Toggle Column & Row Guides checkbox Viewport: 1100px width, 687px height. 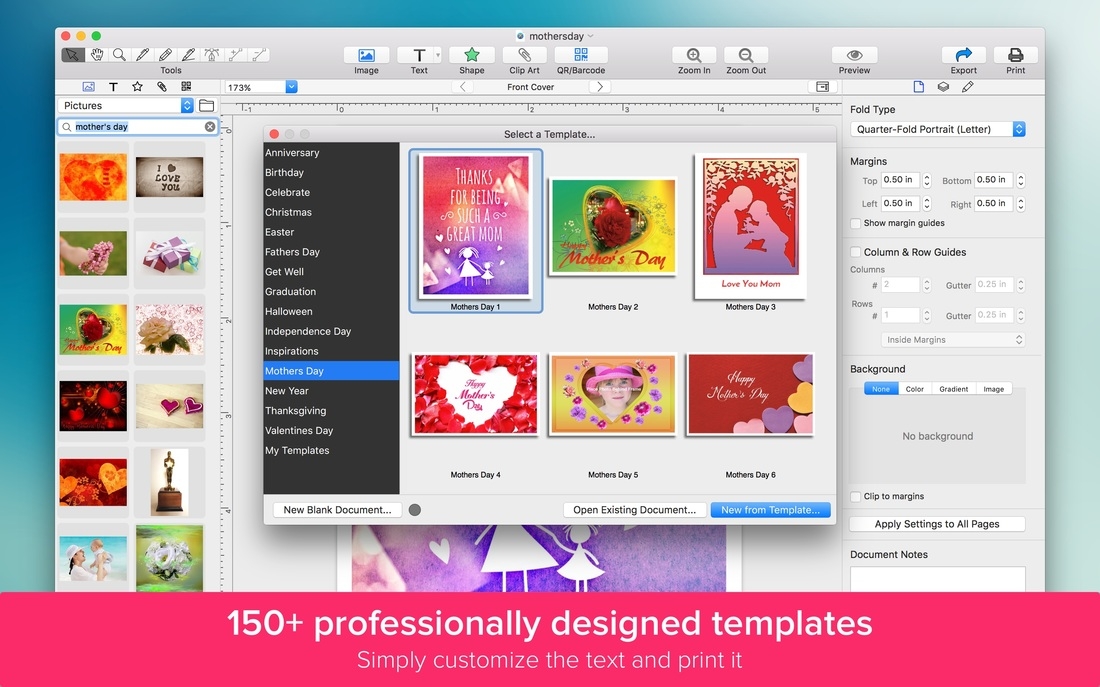coord(855,252)
